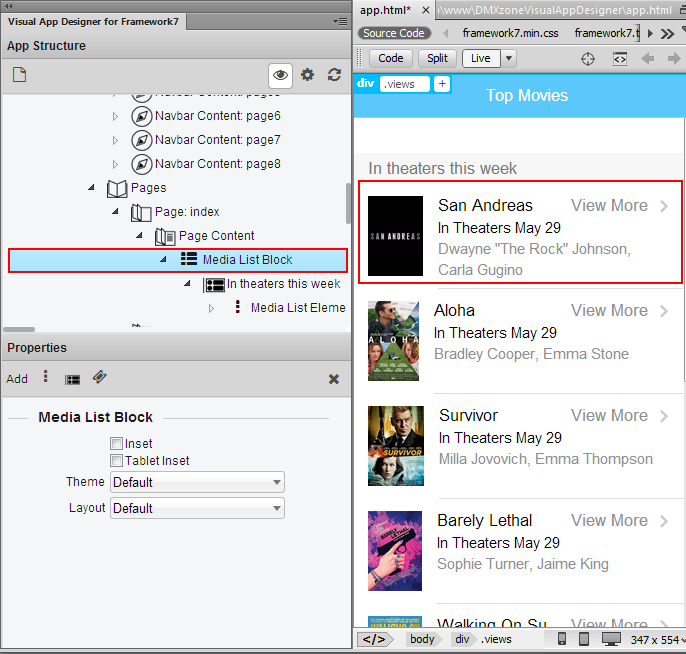
Task: Switch to Split view
Action: 437,58
